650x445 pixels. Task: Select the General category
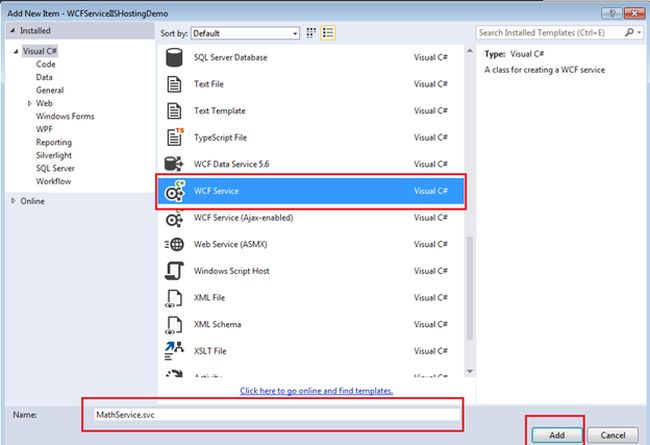[x=50, y=90]
